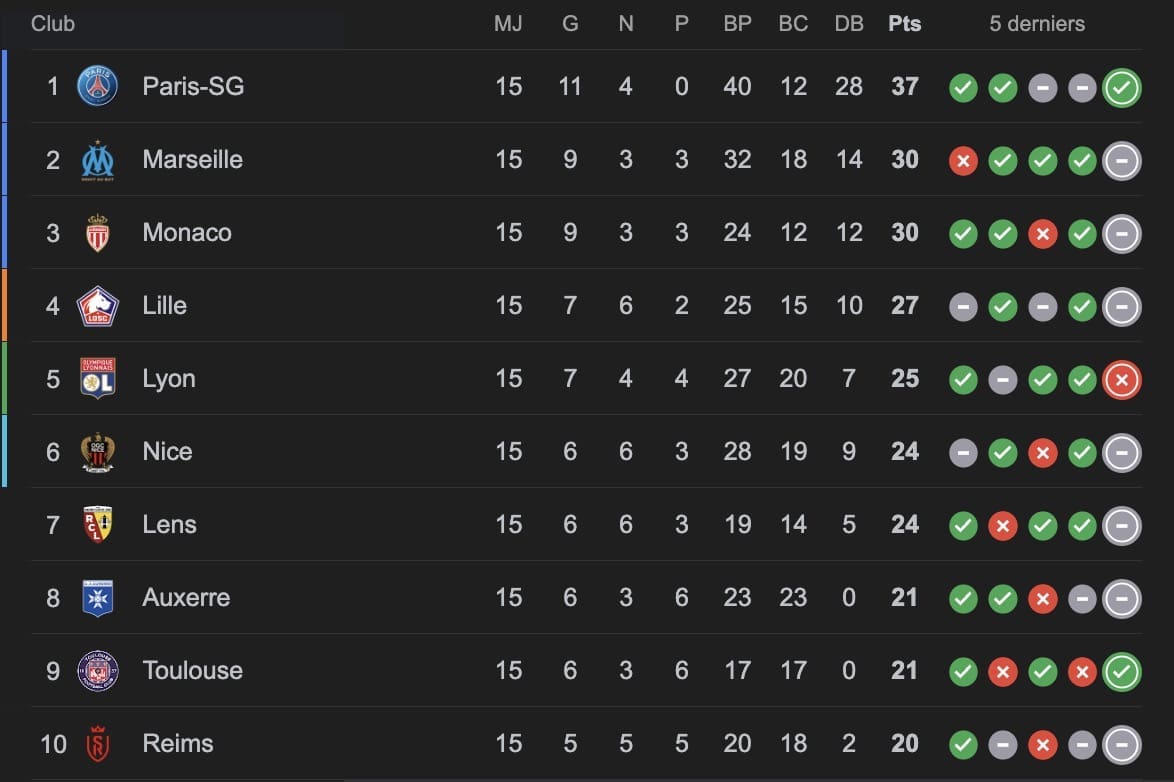The height and width of the screenshot is (782, 1174).
Task: Open Lyon's latest loss result icon
Action: 1122,380
